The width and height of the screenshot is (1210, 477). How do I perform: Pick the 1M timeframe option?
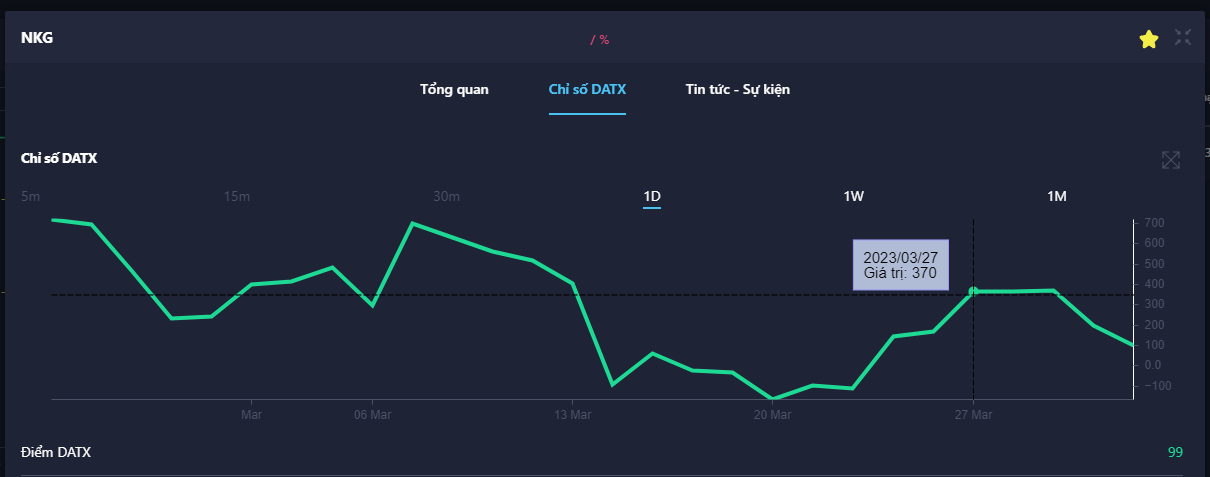click(x=1057, y=196)
